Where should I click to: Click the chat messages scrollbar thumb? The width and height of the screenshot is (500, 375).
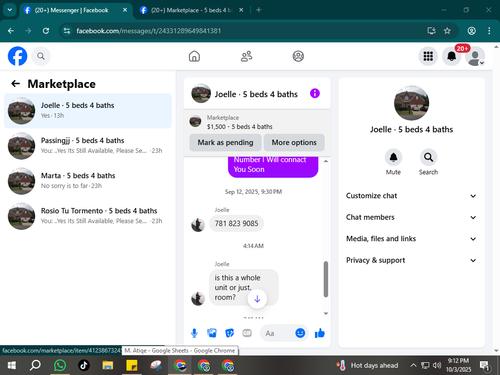326,279
